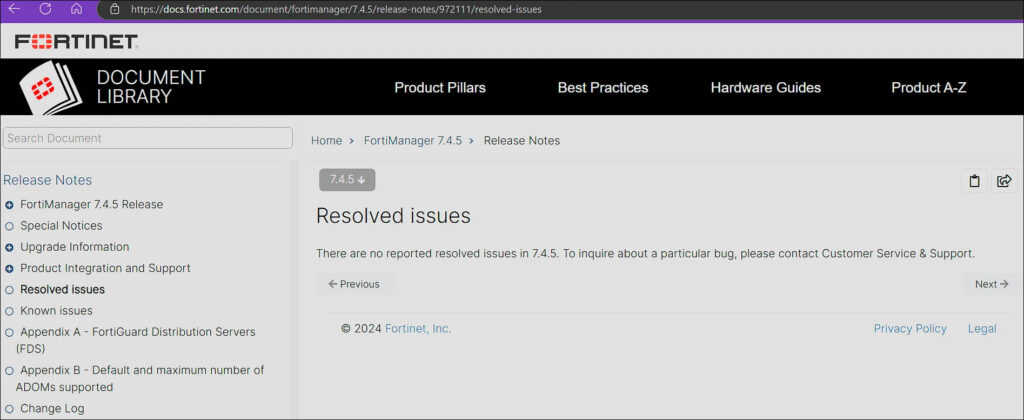This screenshot has height=420, width=1024.
Task: Open Fortinet, Inc. footer link
Action: pyautogui.click(x=418, y=329)
